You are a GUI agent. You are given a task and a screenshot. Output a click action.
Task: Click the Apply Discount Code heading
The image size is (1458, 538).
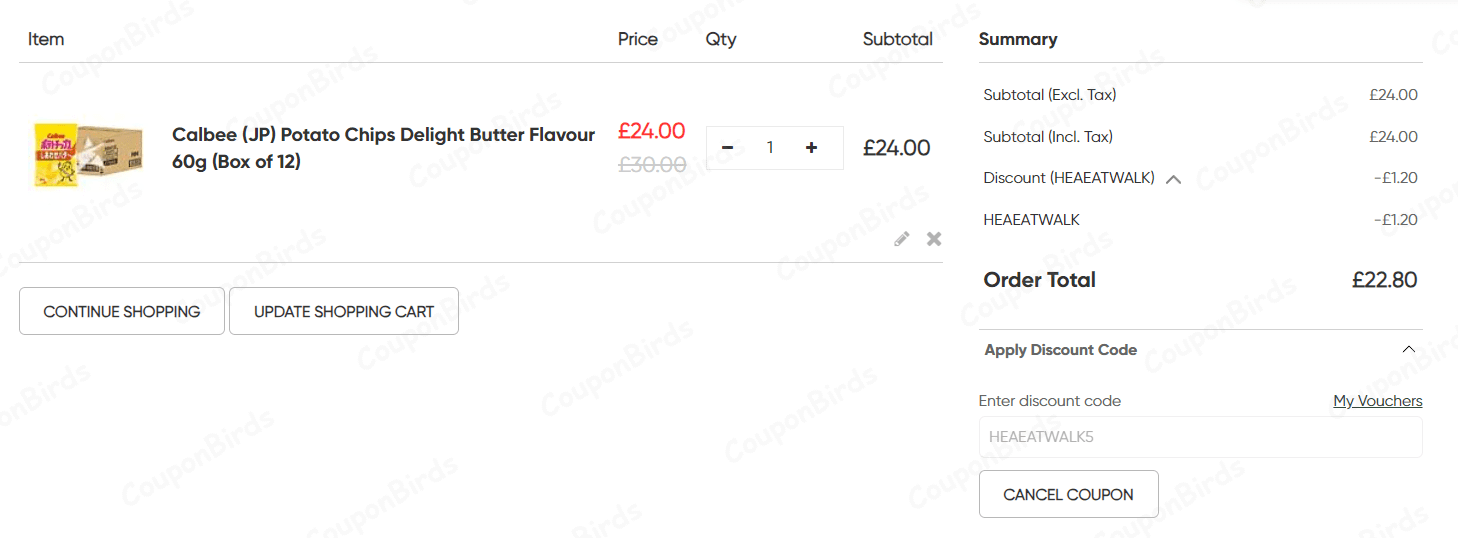click(1060, 350)
